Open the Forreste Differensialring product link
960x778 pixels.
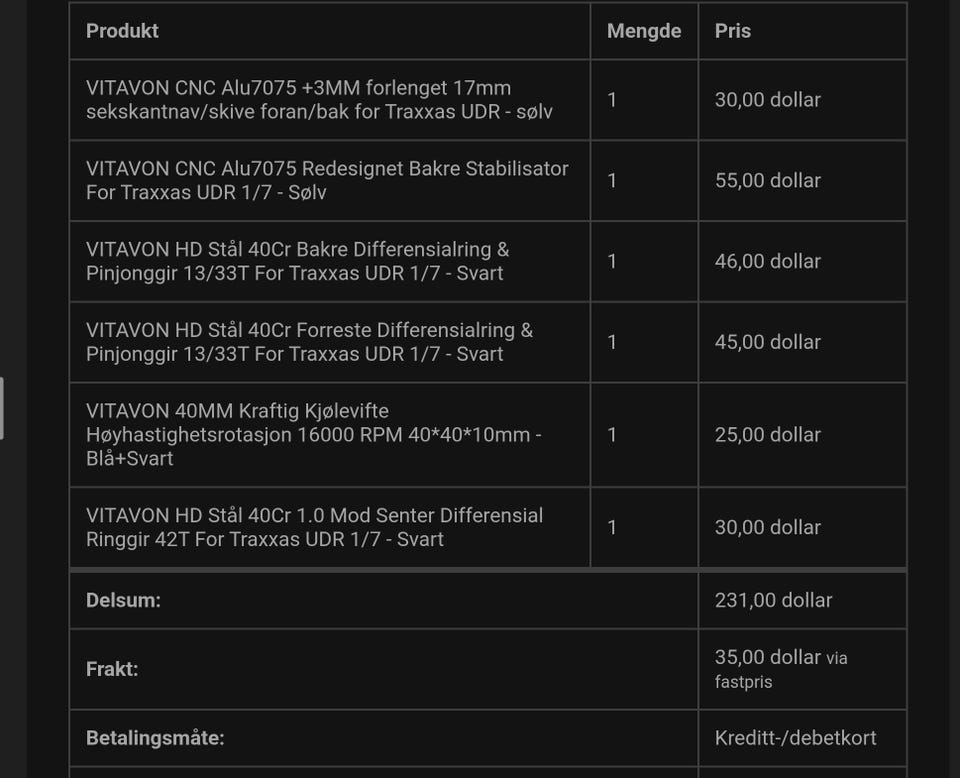309,342
